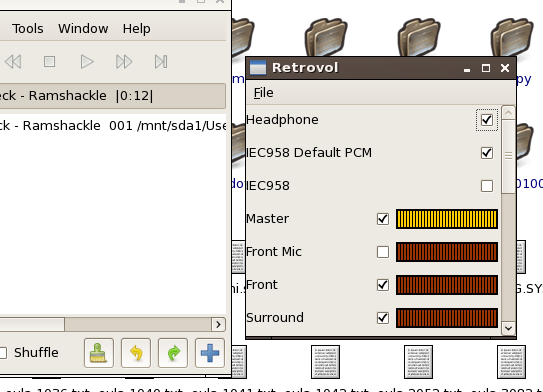Start playback with the play button
Screen dimensions: 543x392
coord(87,62)
